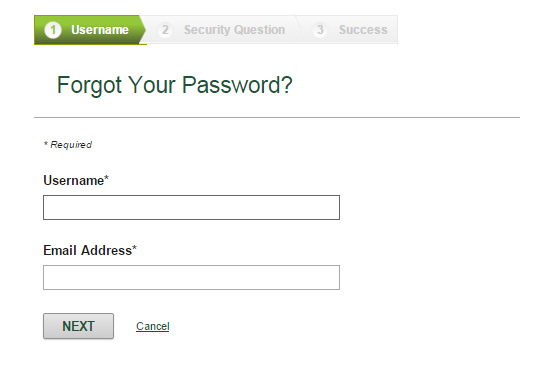Image resolution: width=539 pixels, height=384 pixels.
Task: Click the chevron divider before Success step
Action: click(x=298, y=30)
